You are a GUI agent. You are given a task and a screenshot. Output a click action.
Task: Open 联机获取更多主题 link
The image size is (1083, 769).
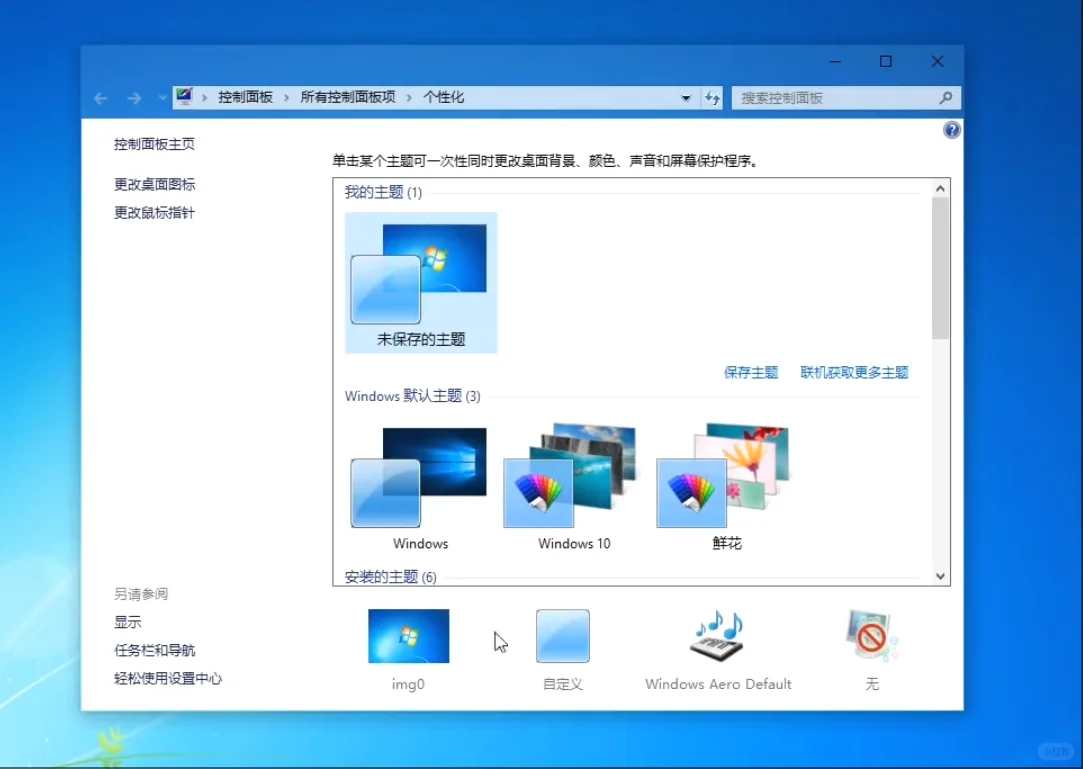(x=855, y=371)
